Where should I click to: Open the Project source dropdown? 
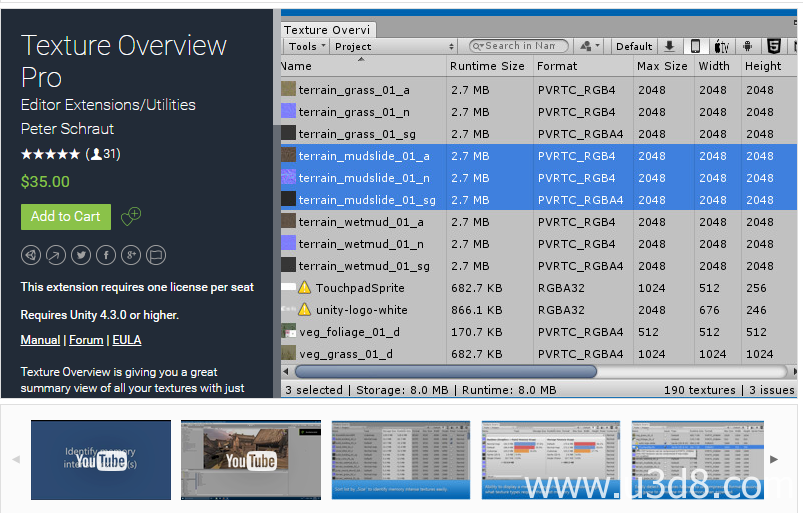tap(394, 46)
